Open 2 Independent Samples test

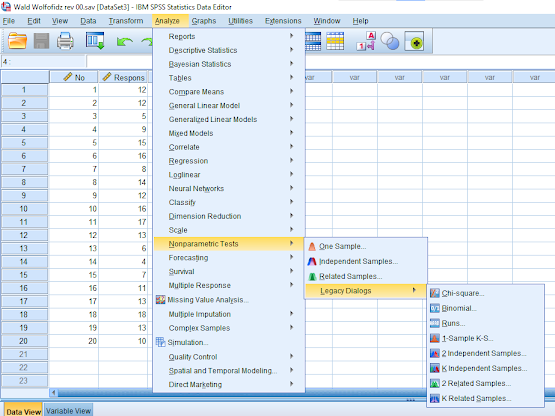(x=485, y=353)
